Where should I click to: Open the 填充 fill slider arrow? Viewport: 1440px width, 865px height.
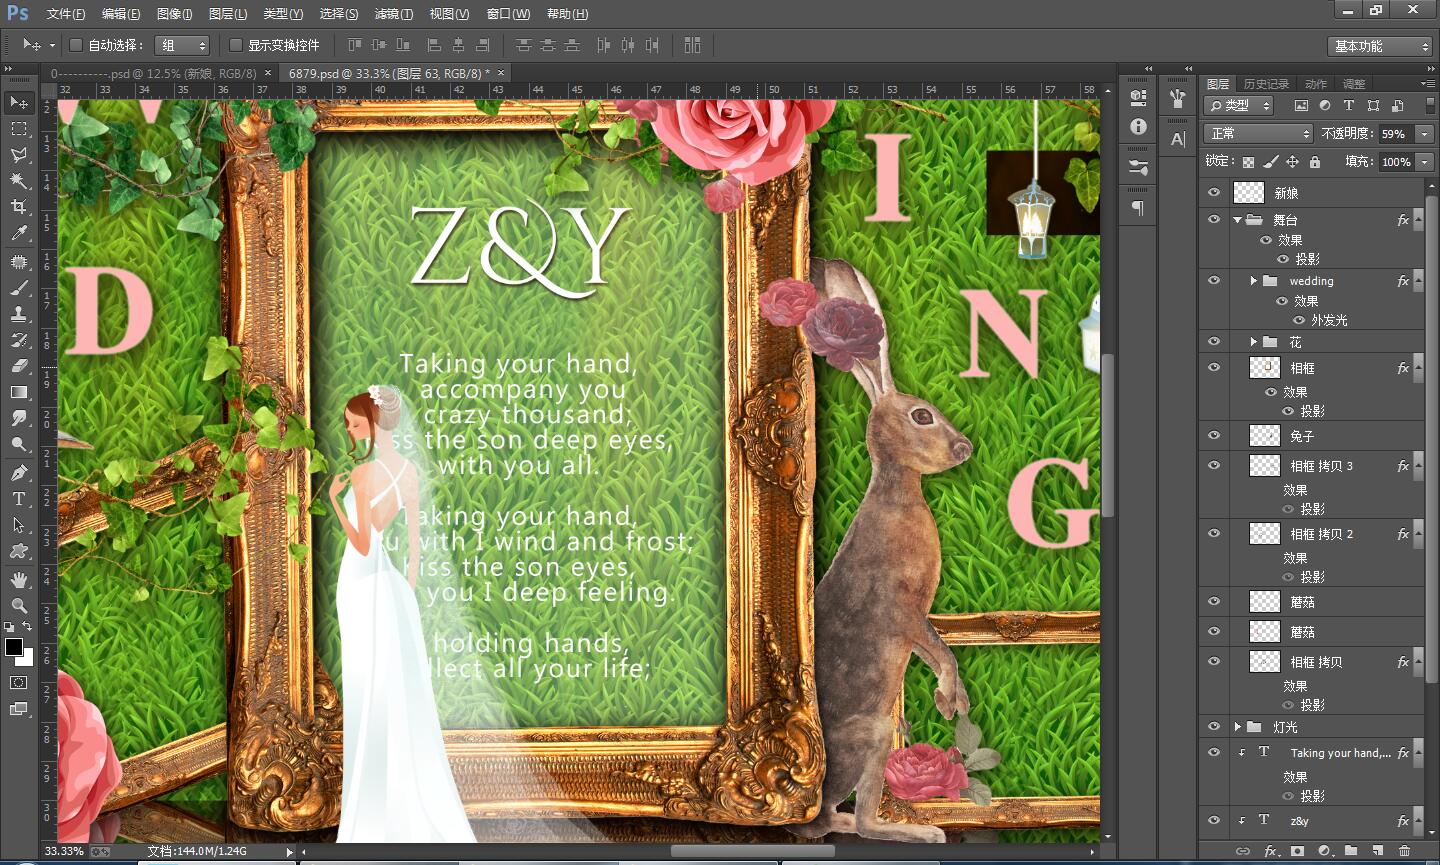tap(1425, 162)
